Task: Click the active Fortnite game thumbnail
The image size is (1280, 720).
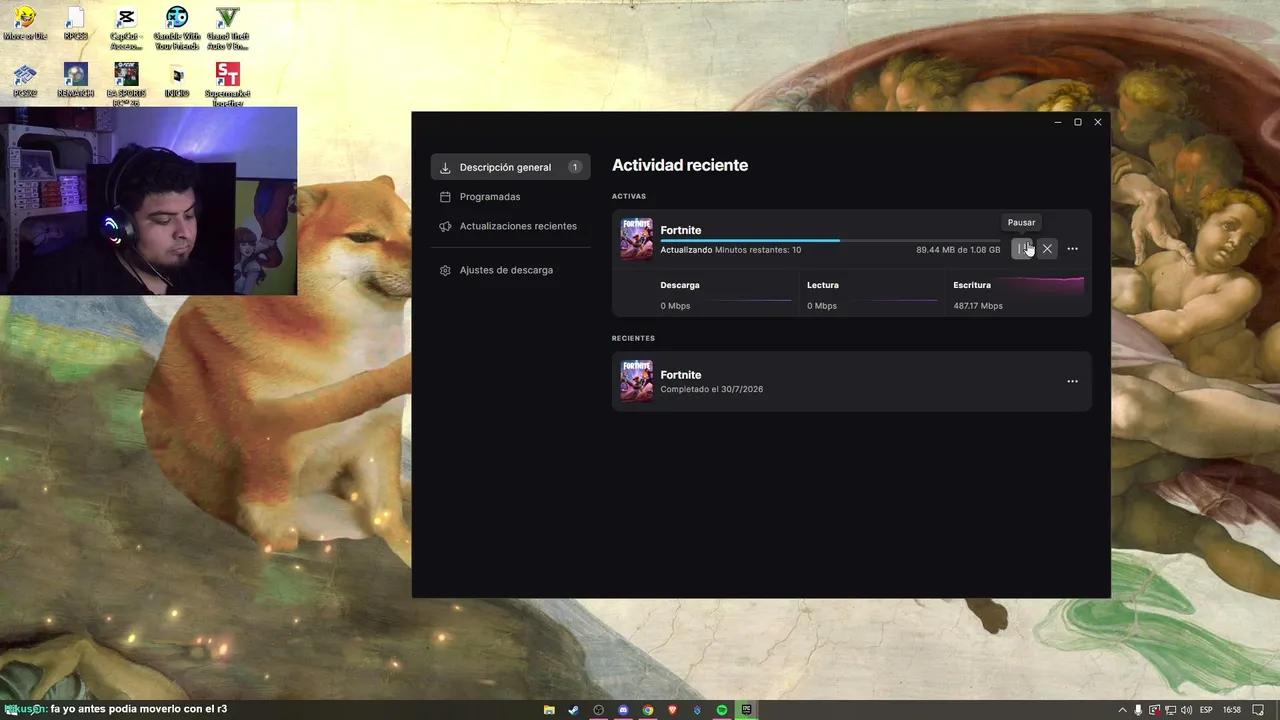Action: (636, 239)
